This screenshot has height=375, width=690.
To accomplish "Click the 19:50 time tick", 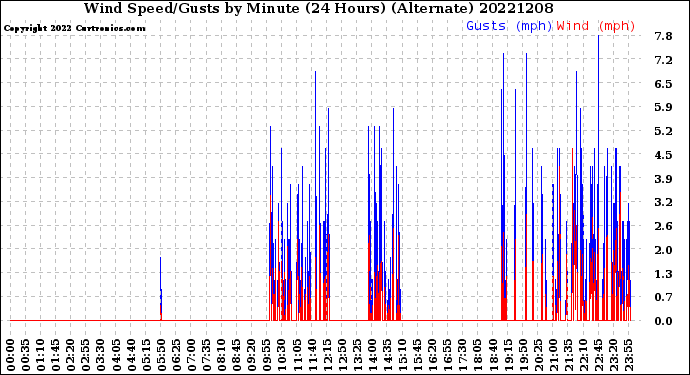I will point(523,355).
